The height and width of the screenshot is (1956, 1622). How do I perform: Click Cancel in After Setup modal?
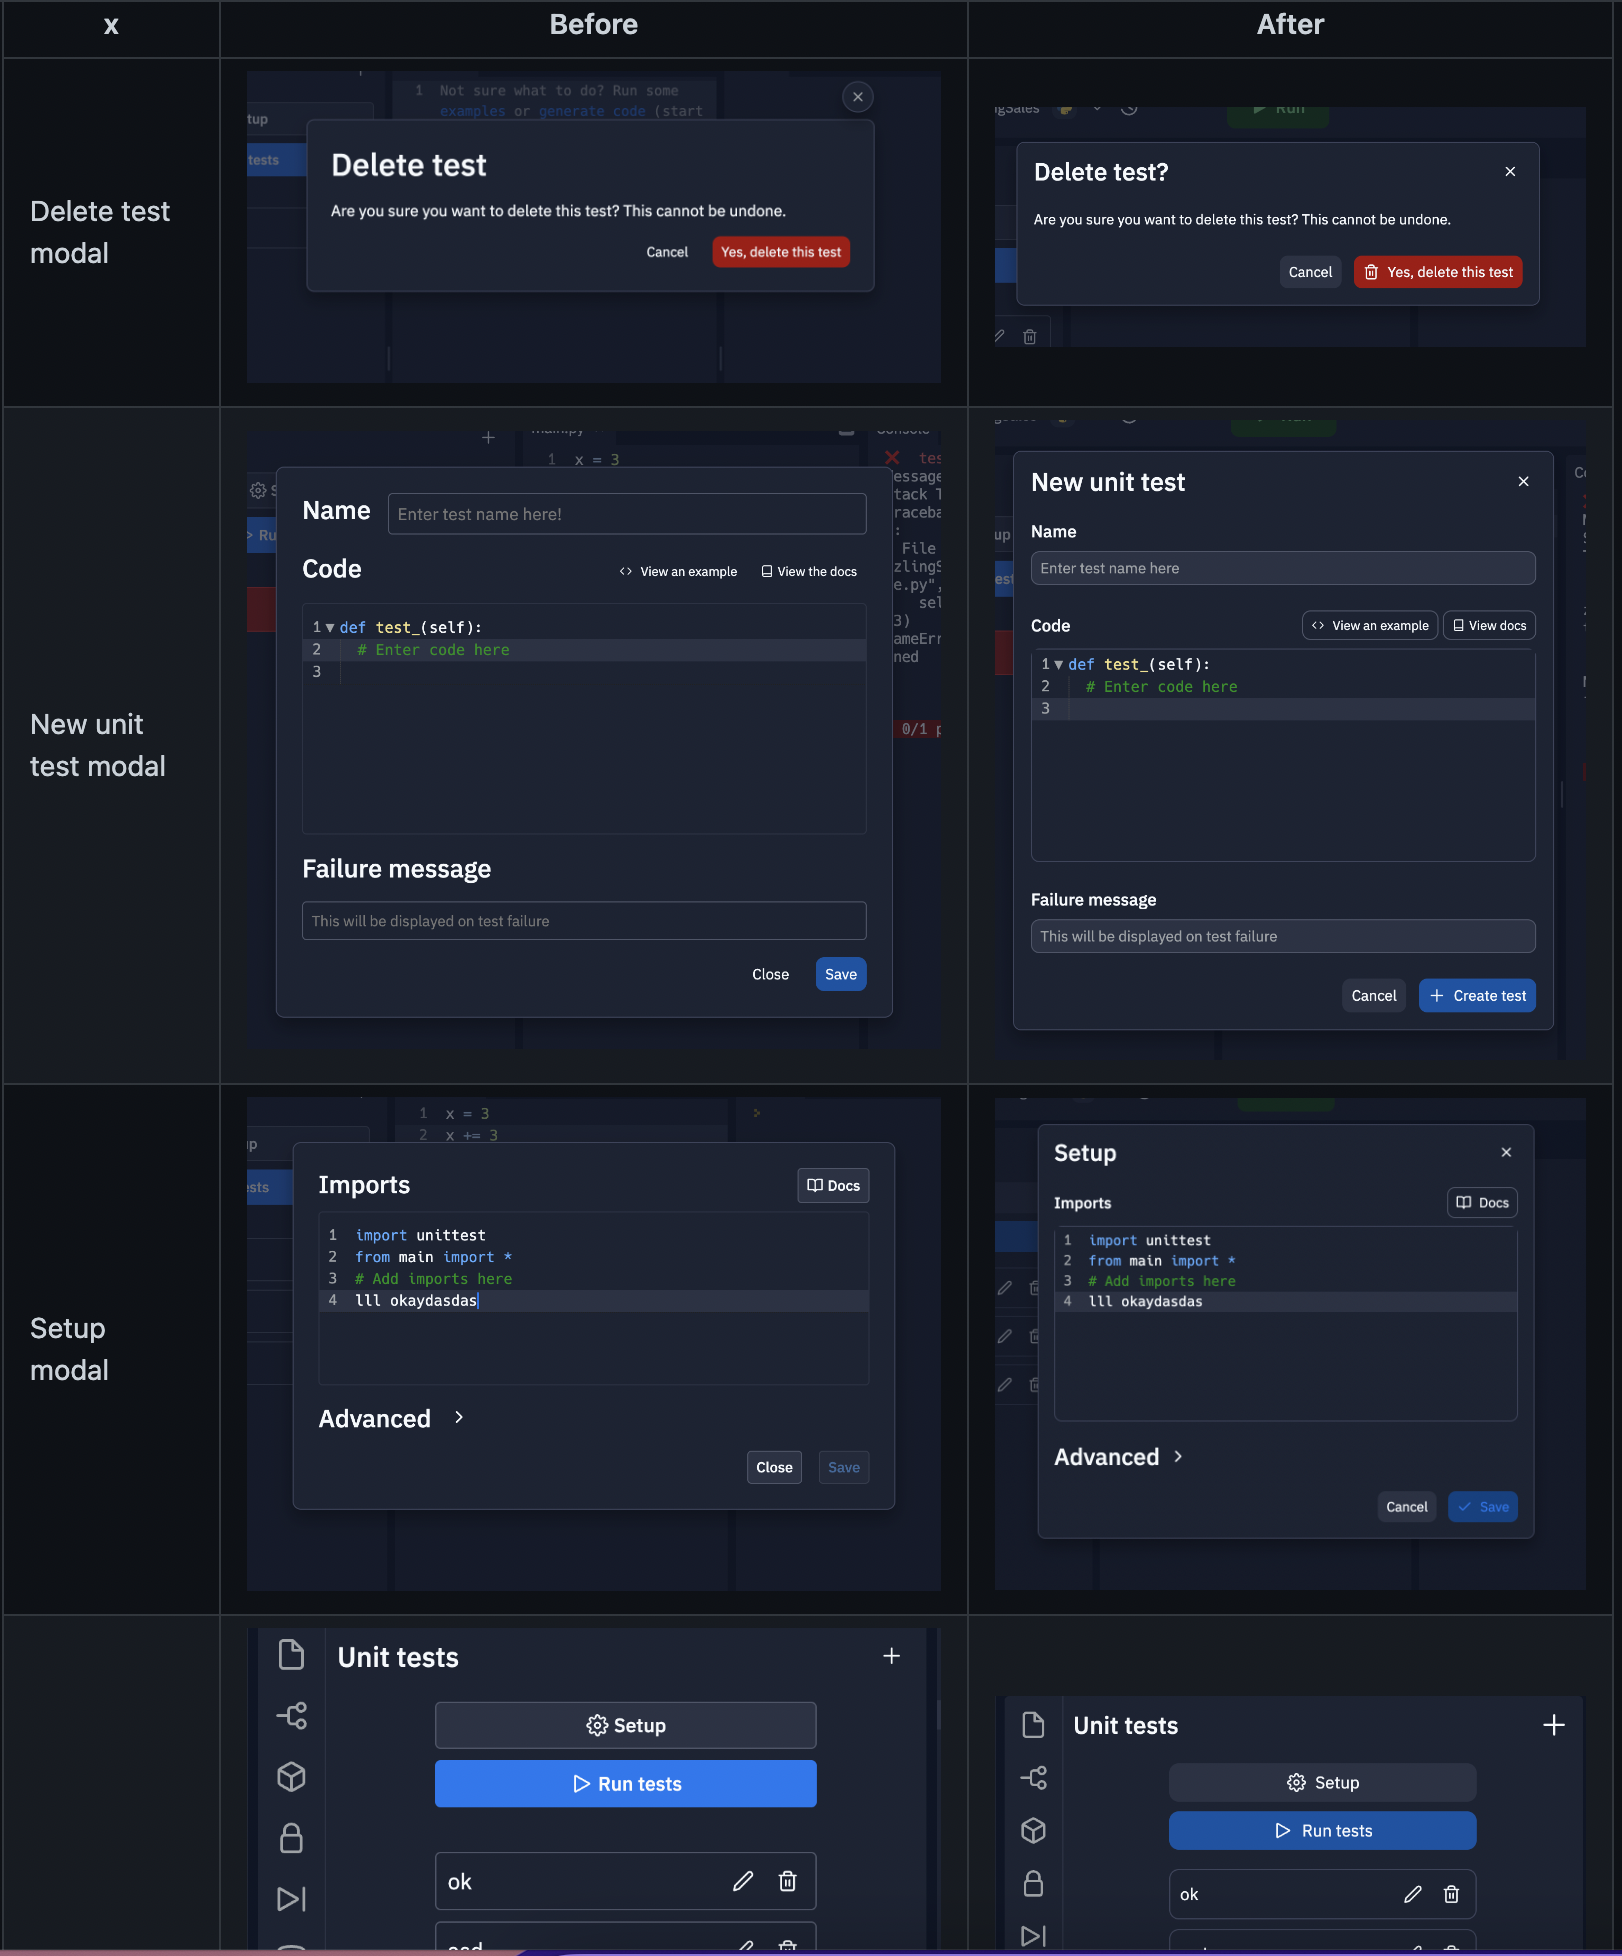pyautogui.click(x=1406, y=1507)
